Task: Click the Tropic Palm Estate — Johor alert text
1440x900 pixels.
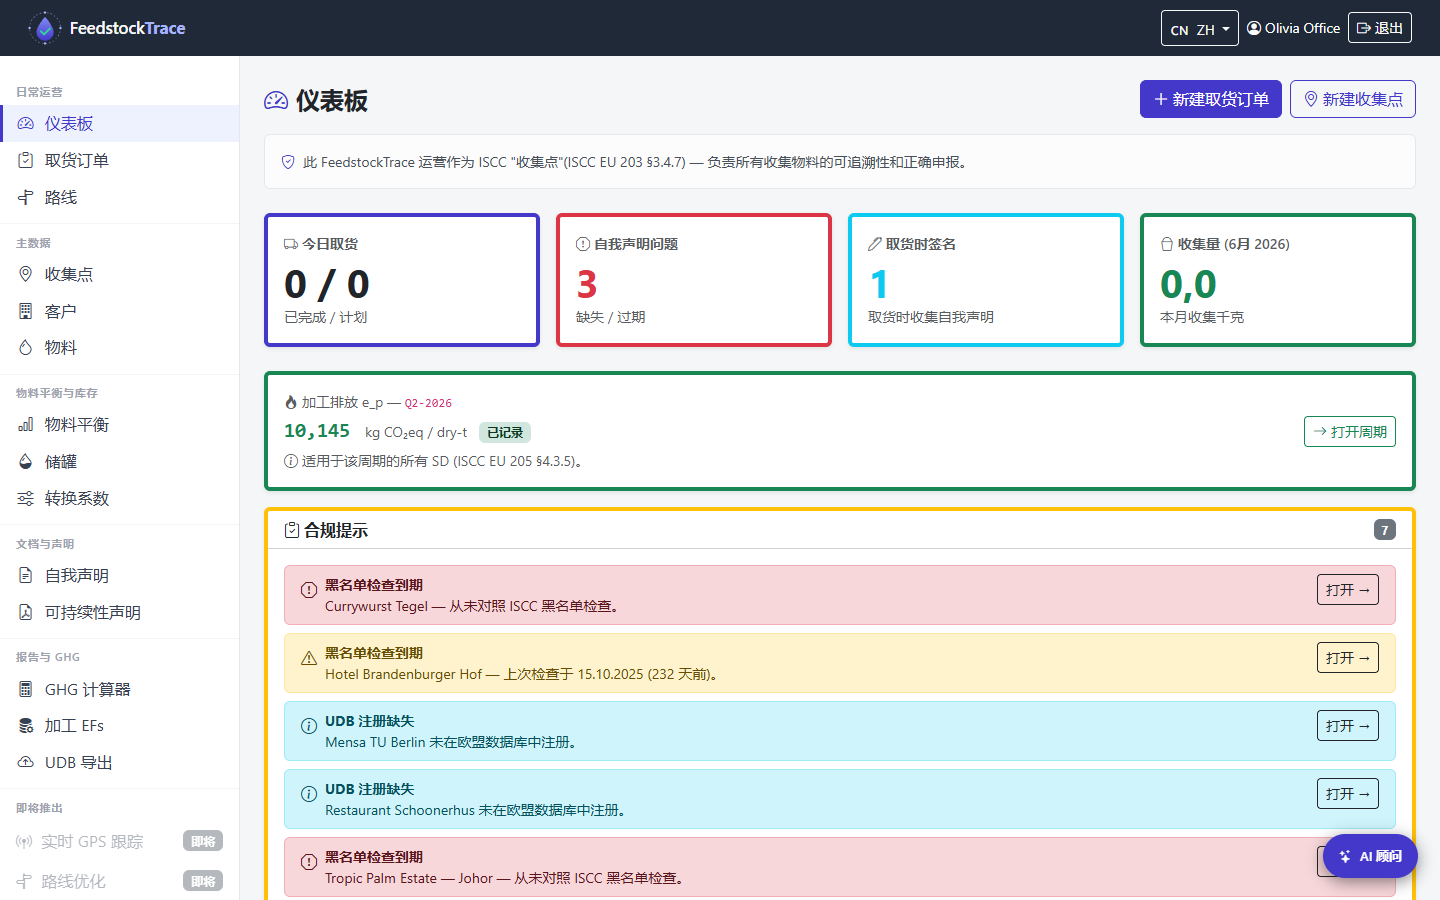Action: tap(504, 878)
